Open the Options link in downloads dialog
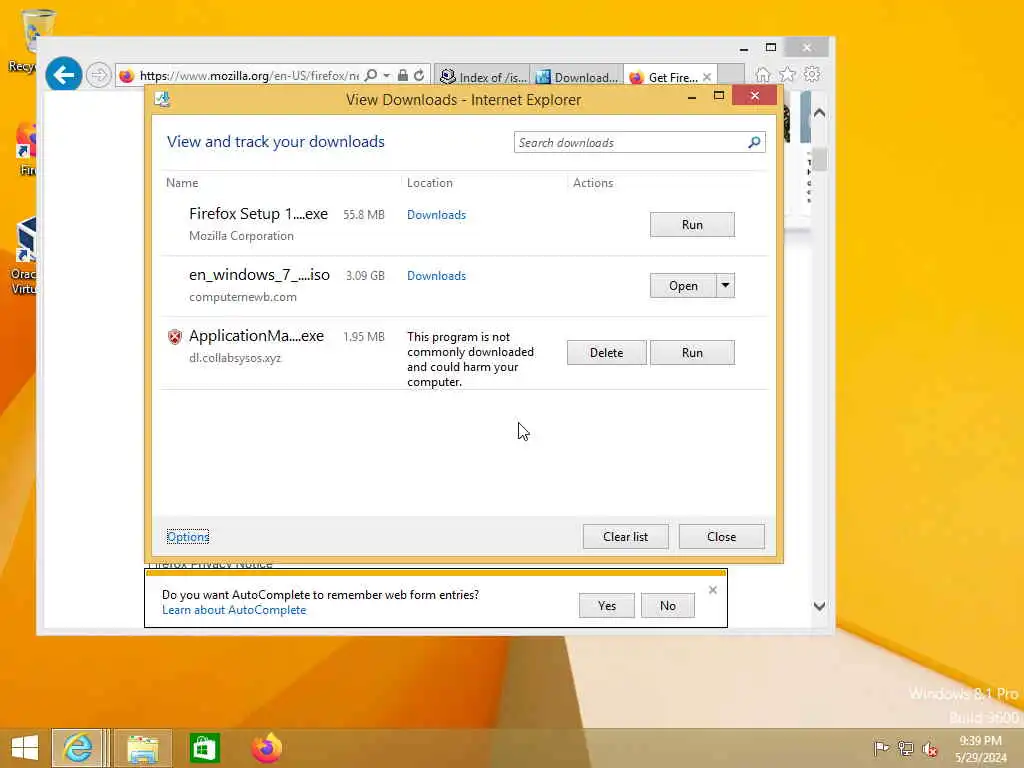Screen dimensions: 1024x768 tap(187, 537)
